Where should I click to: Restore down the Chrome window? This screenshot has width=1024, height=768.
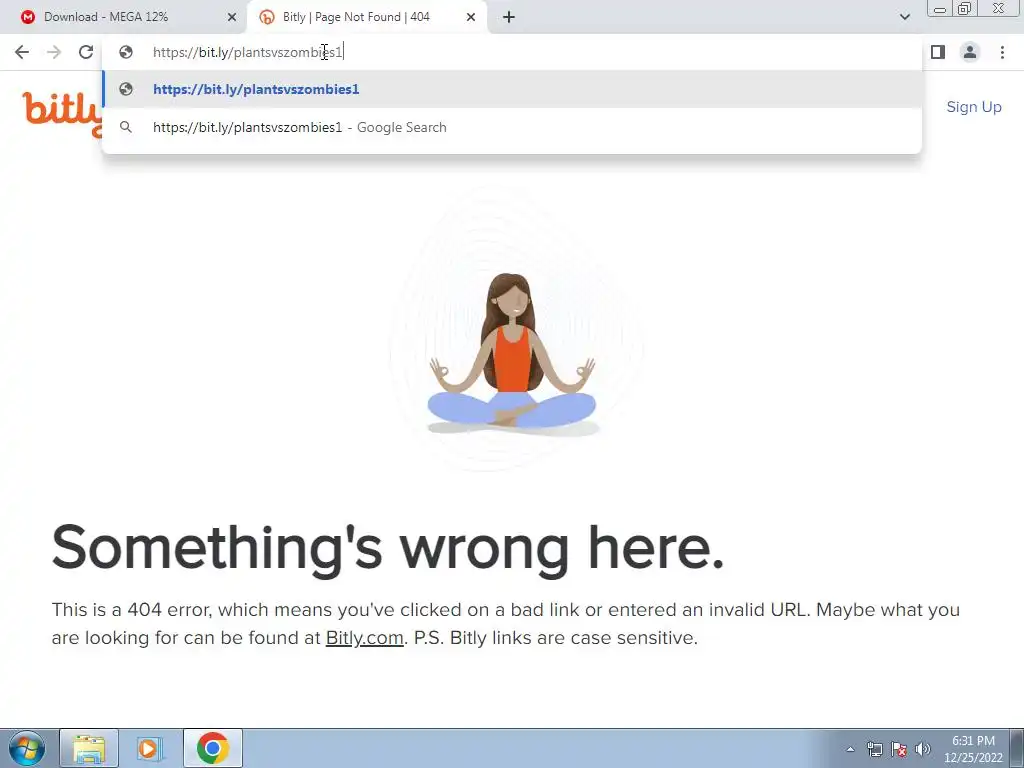[x=965, y=9]
